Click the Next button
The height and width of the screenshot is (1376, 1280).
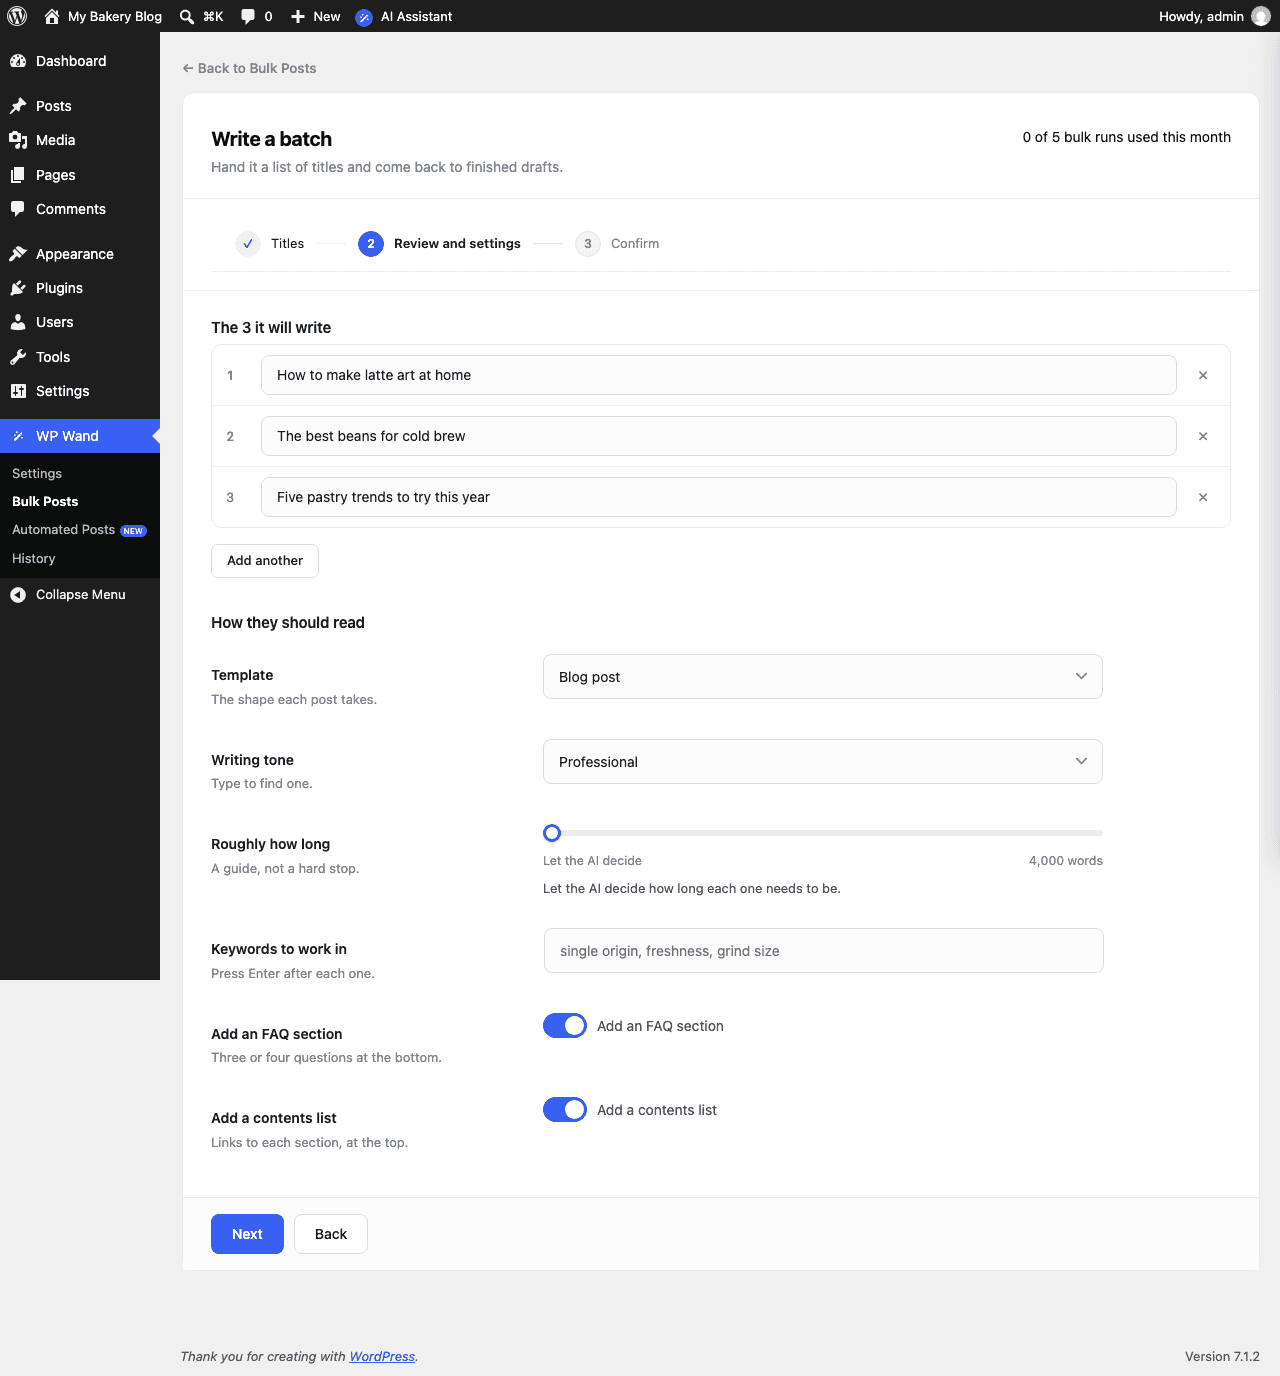(247, 1234)
